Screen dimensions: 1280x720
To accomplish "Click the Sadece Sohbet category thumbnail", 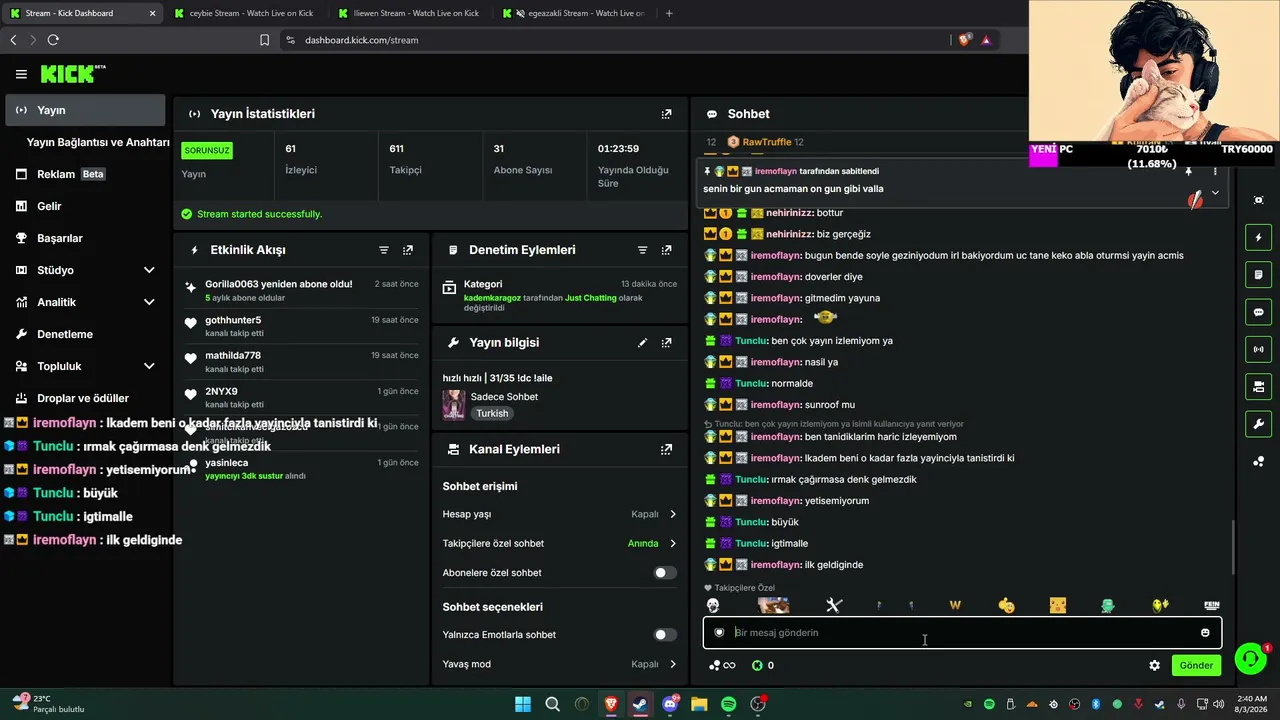I will (454, 404).
